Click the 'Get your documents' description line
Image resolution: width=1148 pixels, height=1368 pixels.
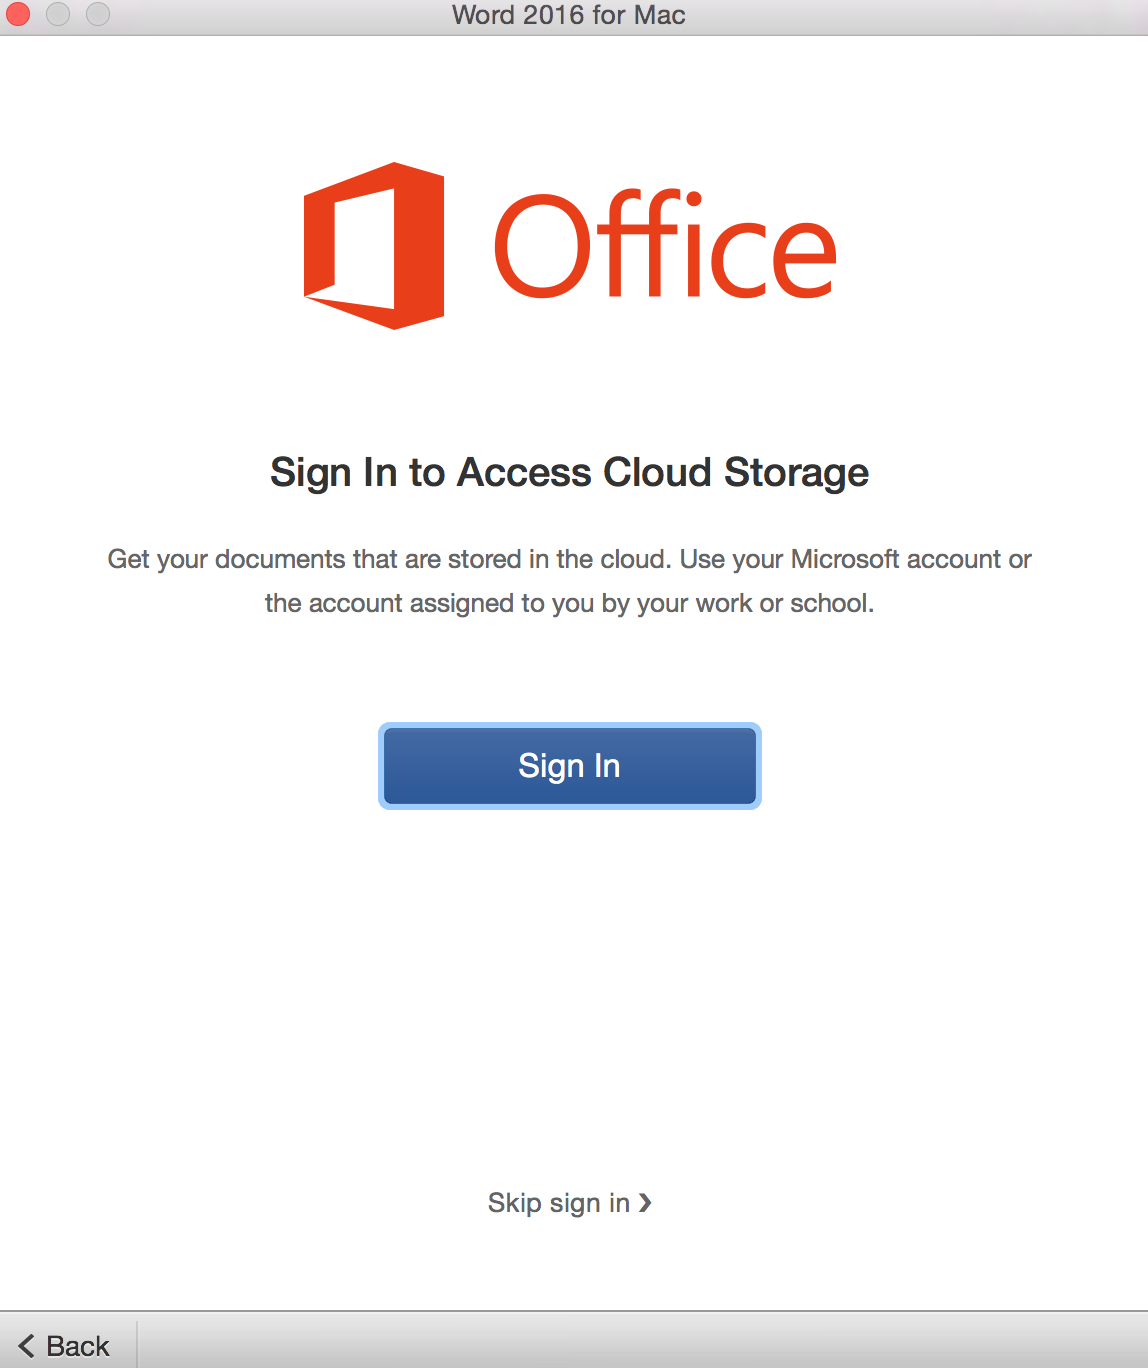[570, 559]
